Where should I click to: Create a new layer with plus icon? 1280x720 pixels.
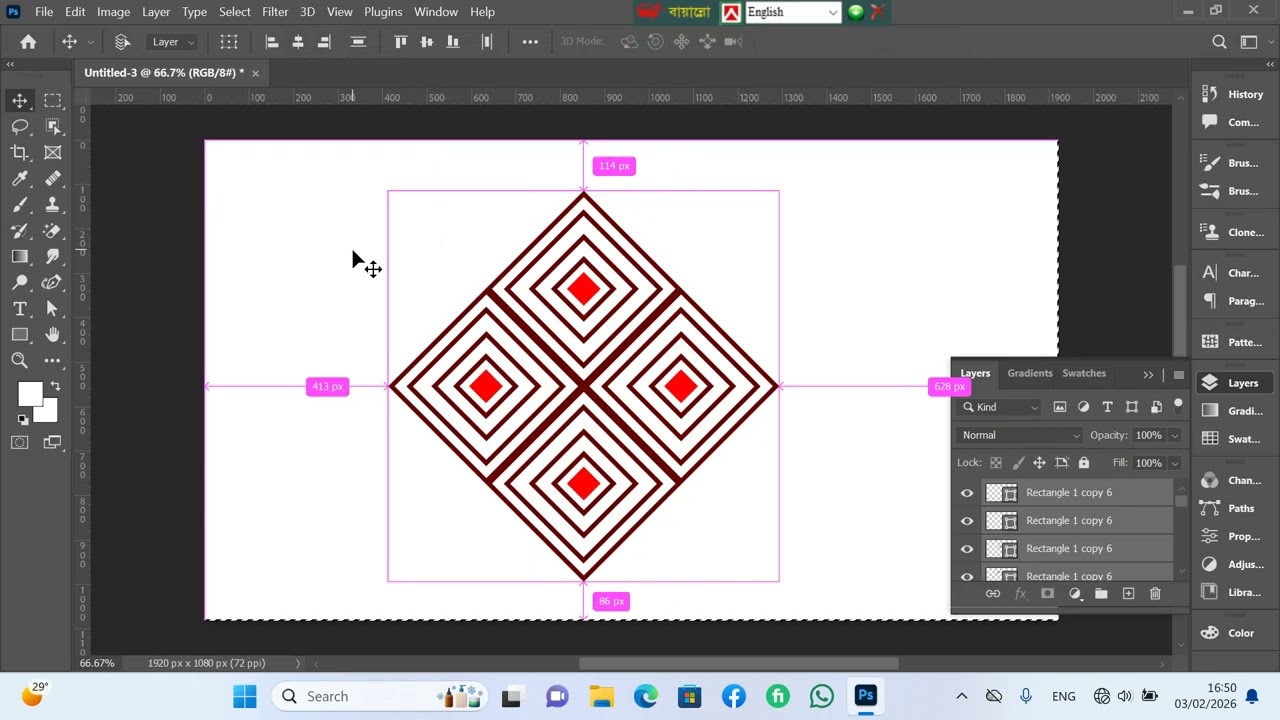coord(1128,594)
